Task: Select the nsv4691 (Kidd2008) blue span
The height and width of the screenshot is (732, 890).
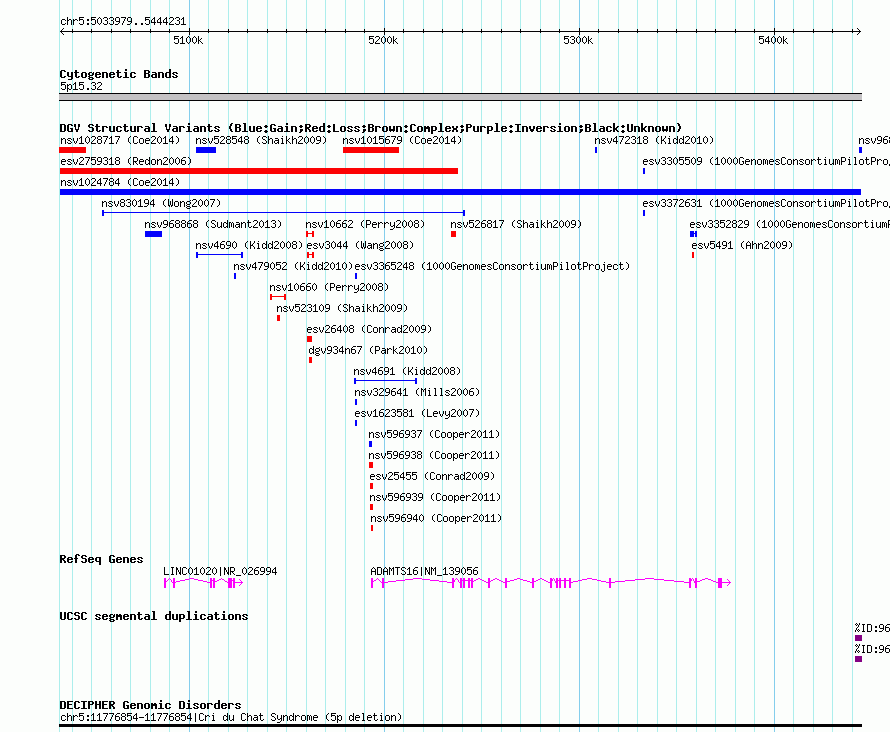Action: point(385,381)
